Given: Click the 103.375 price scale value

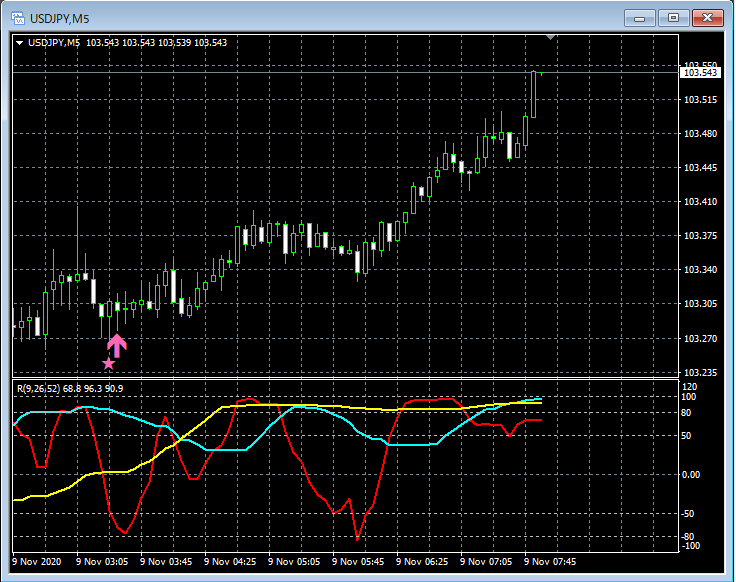Looking at the screenshot, I should (700, 236).
